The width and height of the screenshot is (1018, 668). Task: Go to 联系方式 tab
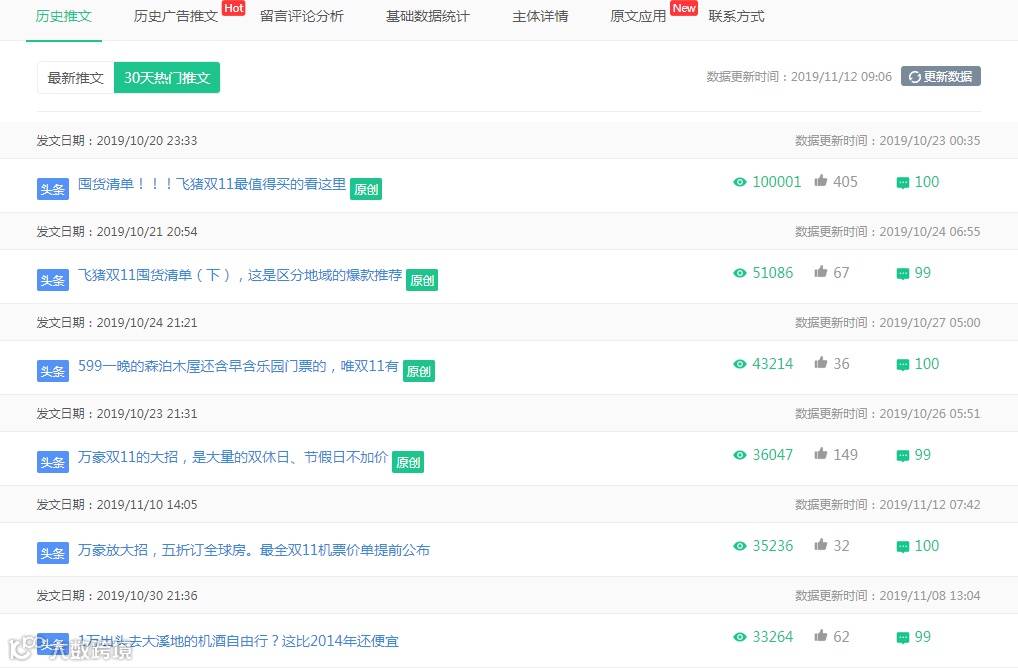736,16
